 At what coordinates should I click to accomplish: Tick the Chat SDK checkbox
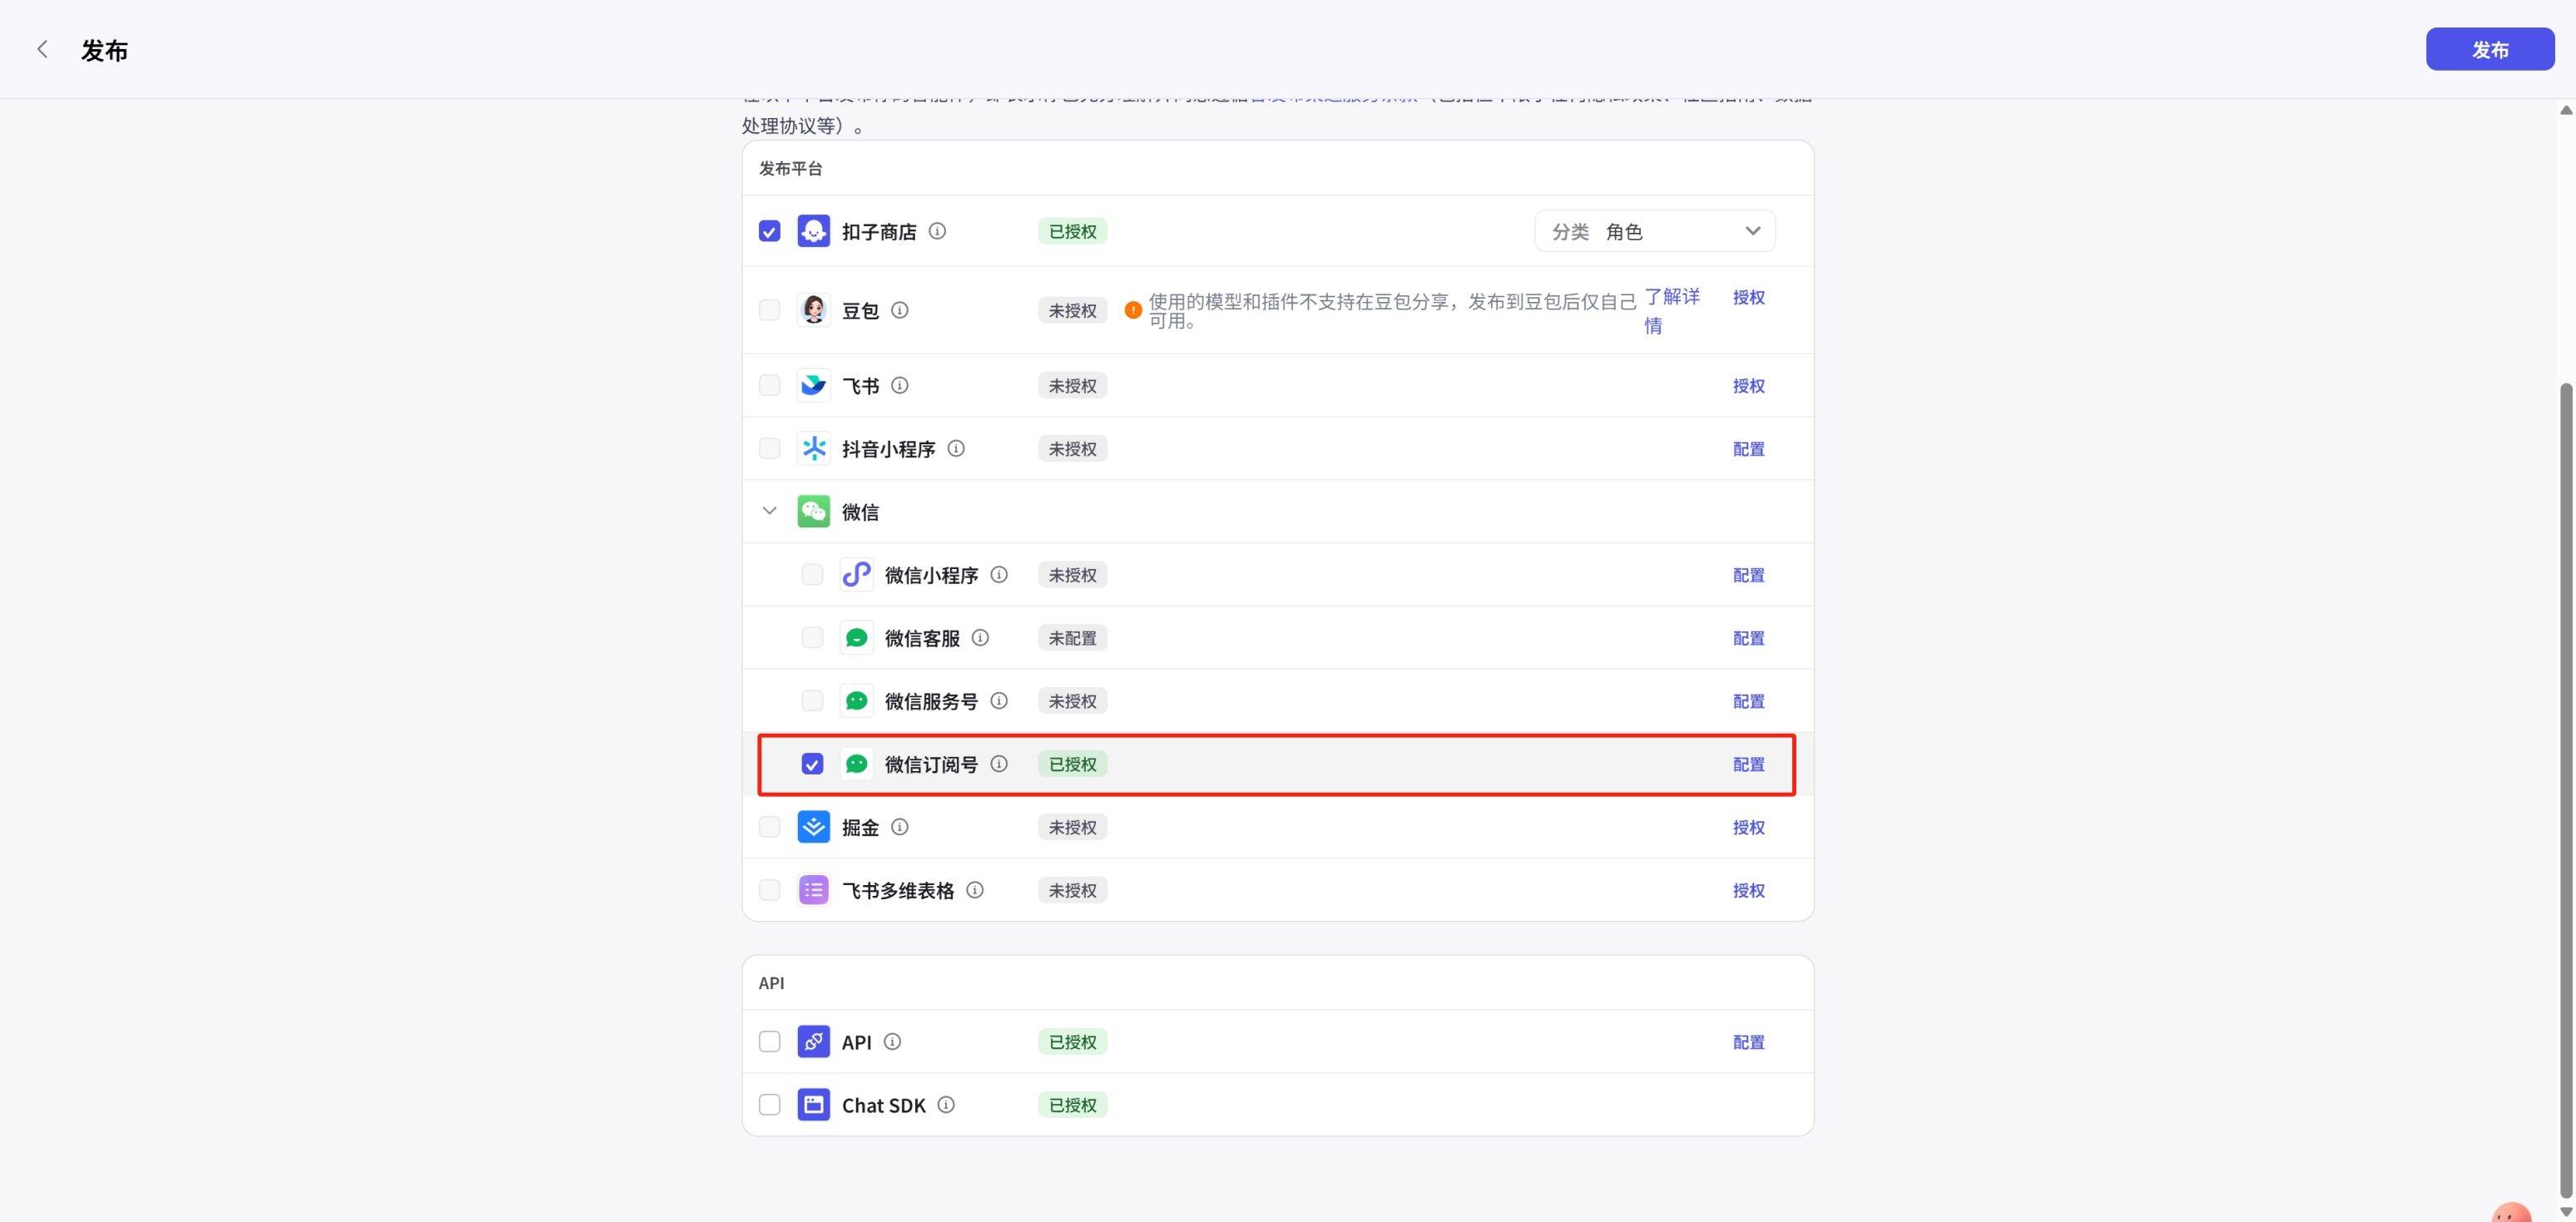769,1105
